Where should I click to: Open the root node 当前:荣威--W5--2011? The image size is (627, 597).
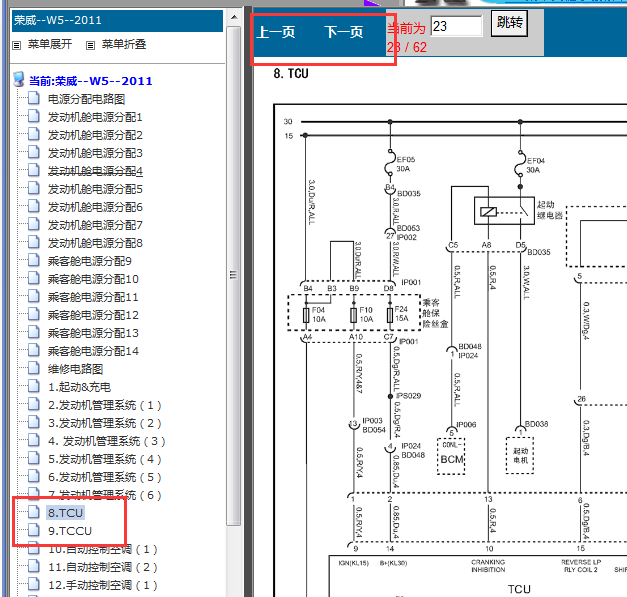[x=91, y=81]
